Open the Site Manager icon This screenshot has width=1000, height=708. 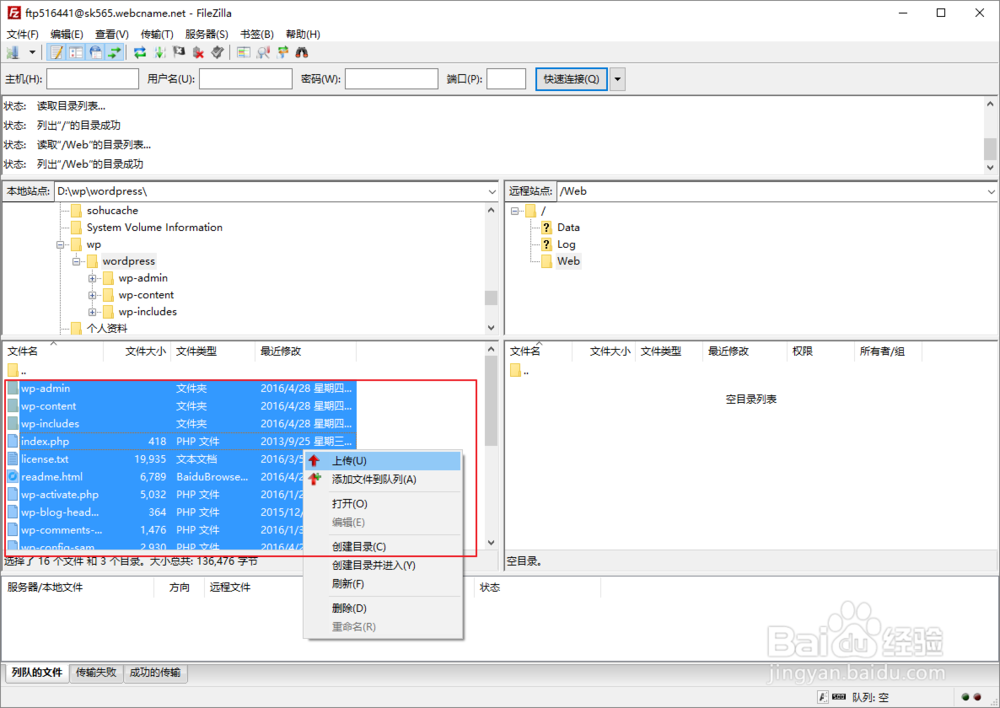[13, 53]
